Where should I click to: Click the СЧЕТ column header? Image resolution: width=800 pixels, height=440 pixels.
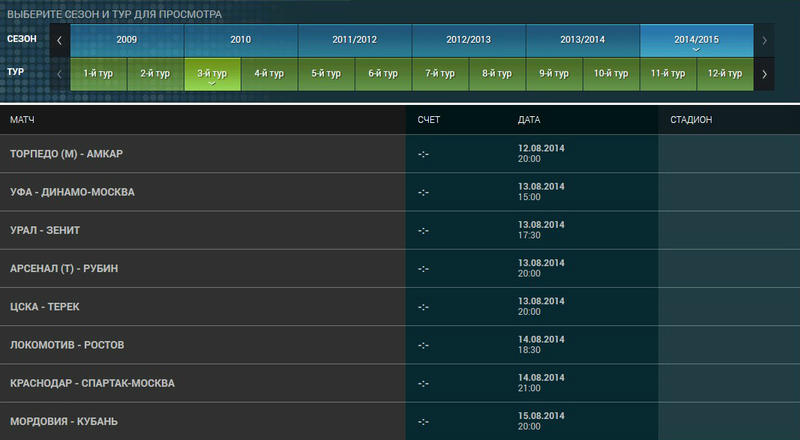(429, 120)
